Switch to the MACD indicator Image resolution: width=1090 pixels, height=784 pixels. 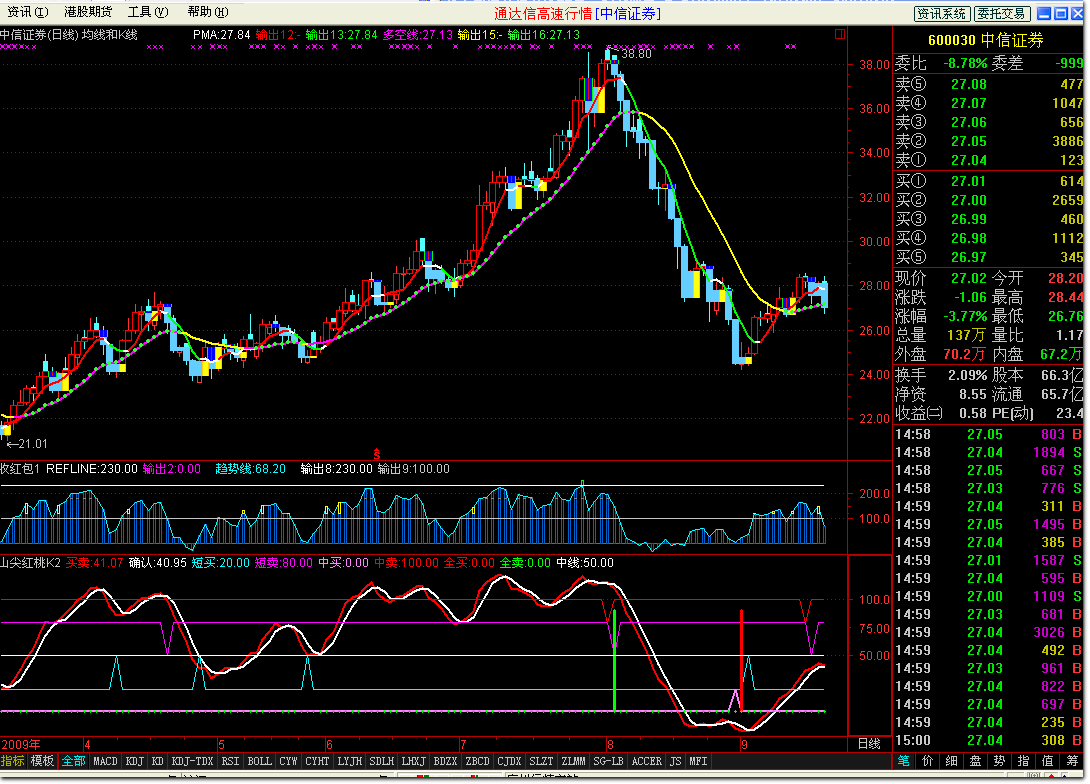[106, 761]
